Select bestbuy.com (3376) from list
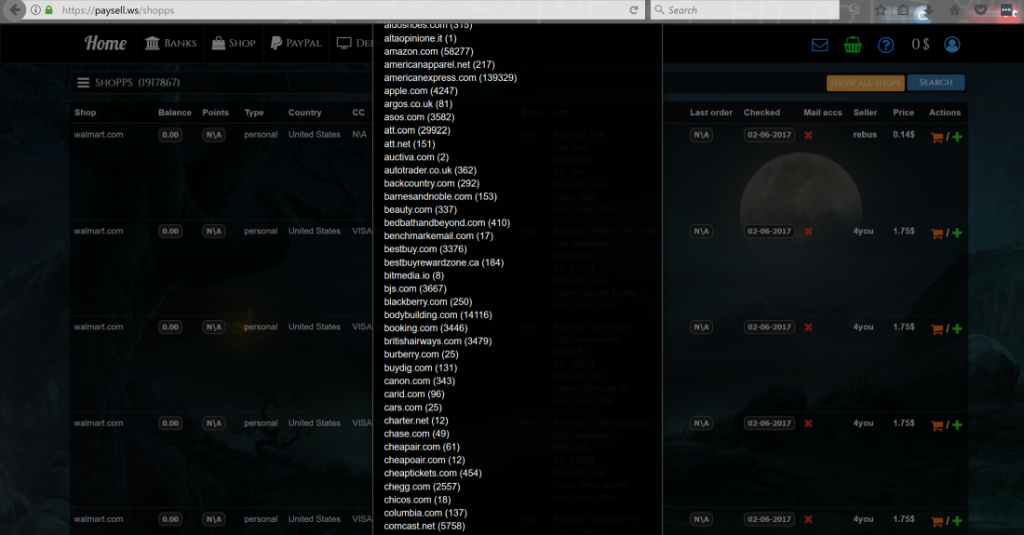The image size is (1024, 535). pyautogui.click(x=425, y=249)
